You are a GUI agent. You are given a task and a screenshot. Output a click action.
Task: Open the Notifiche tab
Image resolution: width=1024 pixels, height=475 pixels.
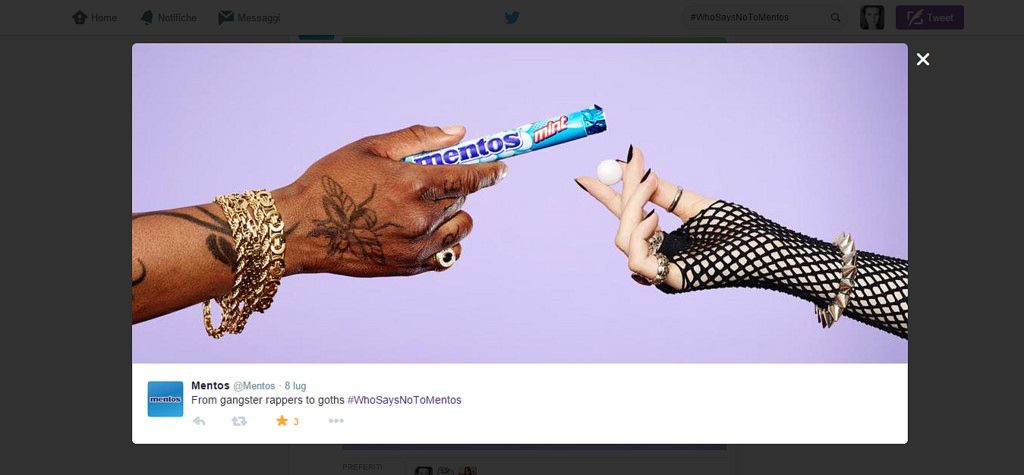[x=168, y=18]
